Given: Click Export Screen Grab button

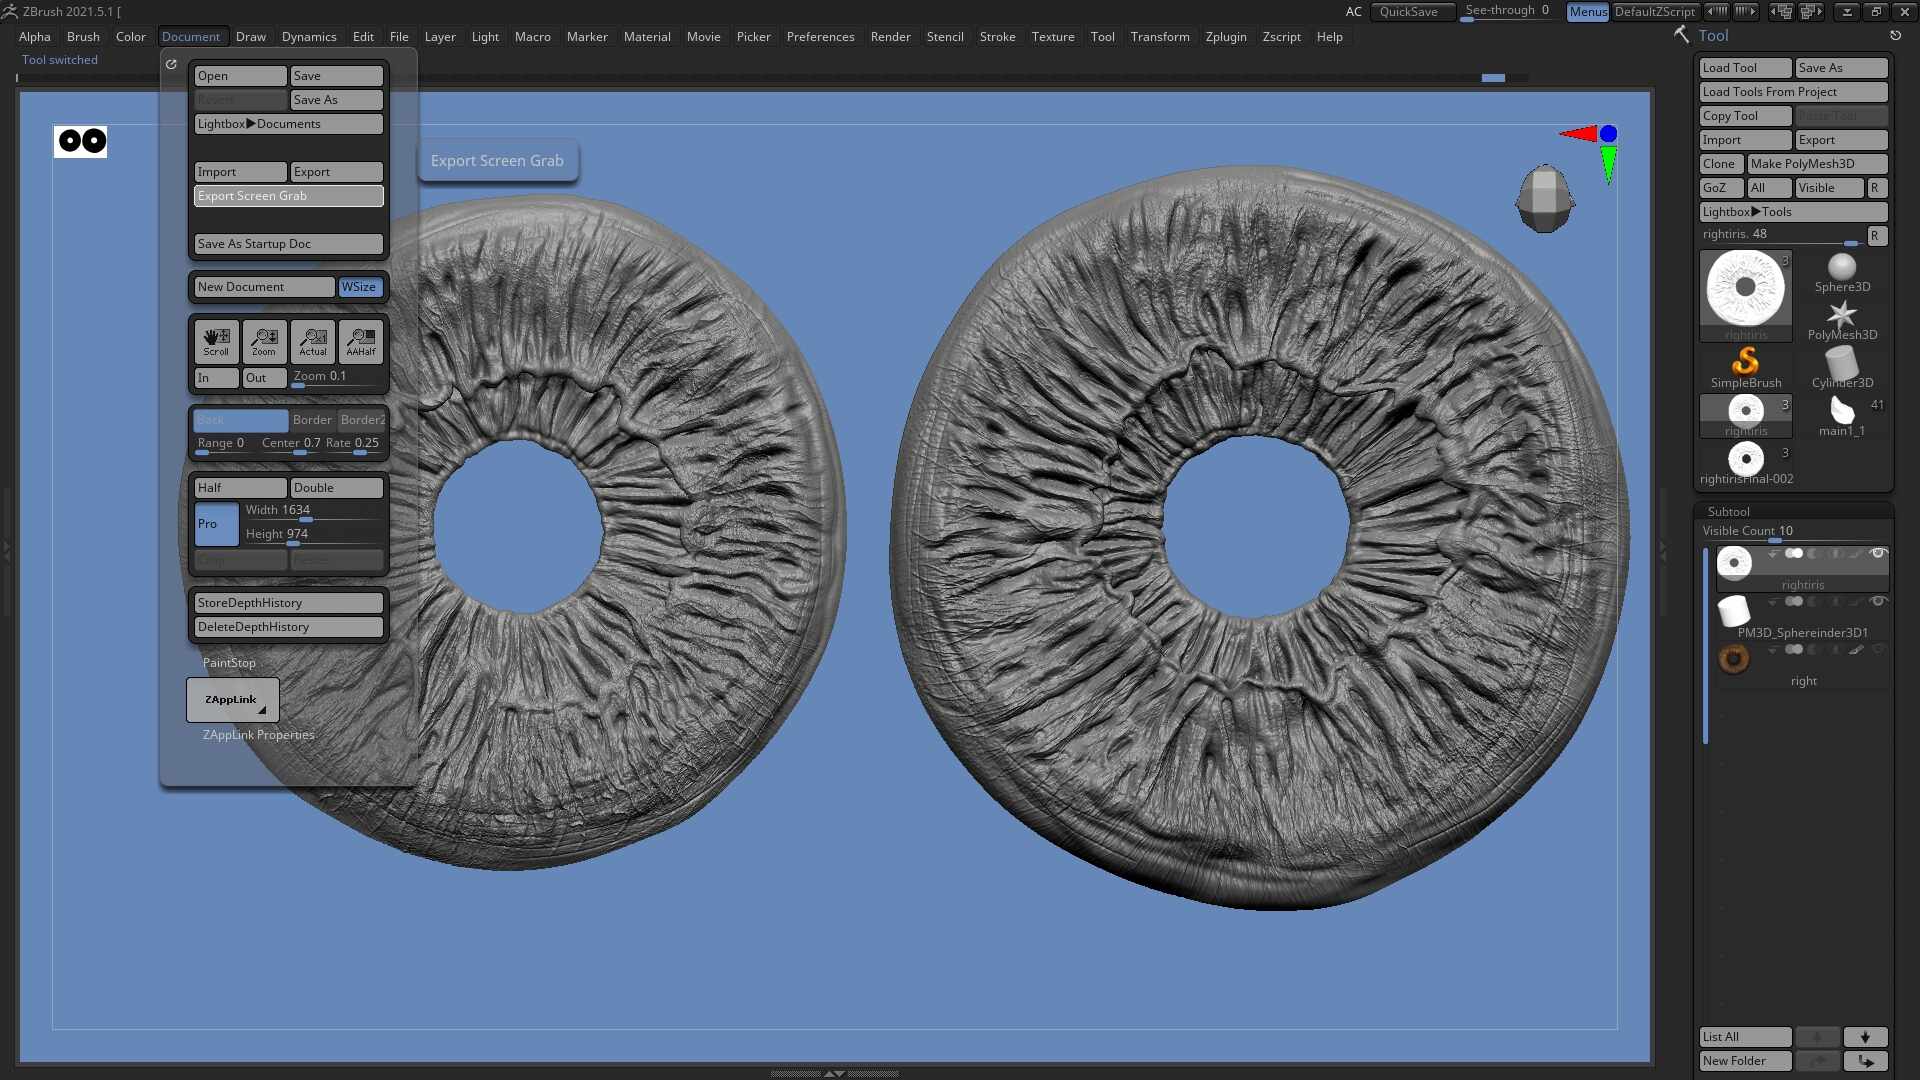Looking at the screenshot, I should click(x=288, y=196).
